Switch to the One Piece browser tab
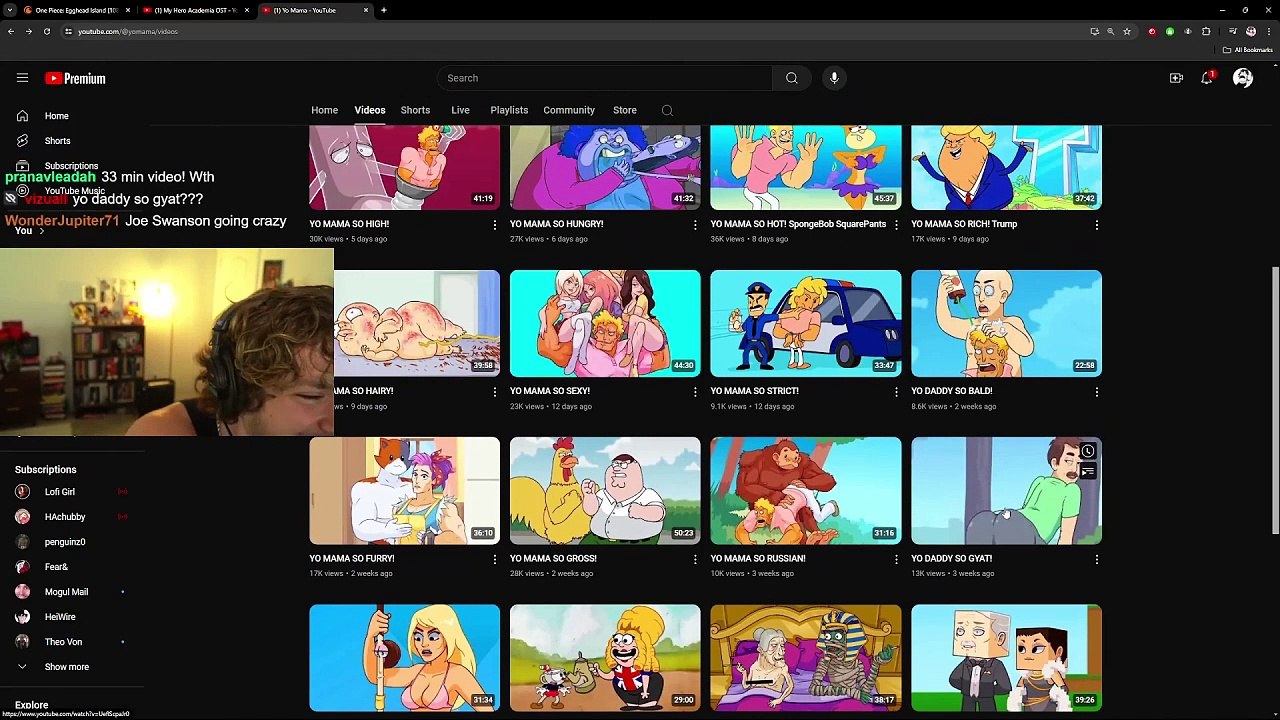 coord(78,10)
